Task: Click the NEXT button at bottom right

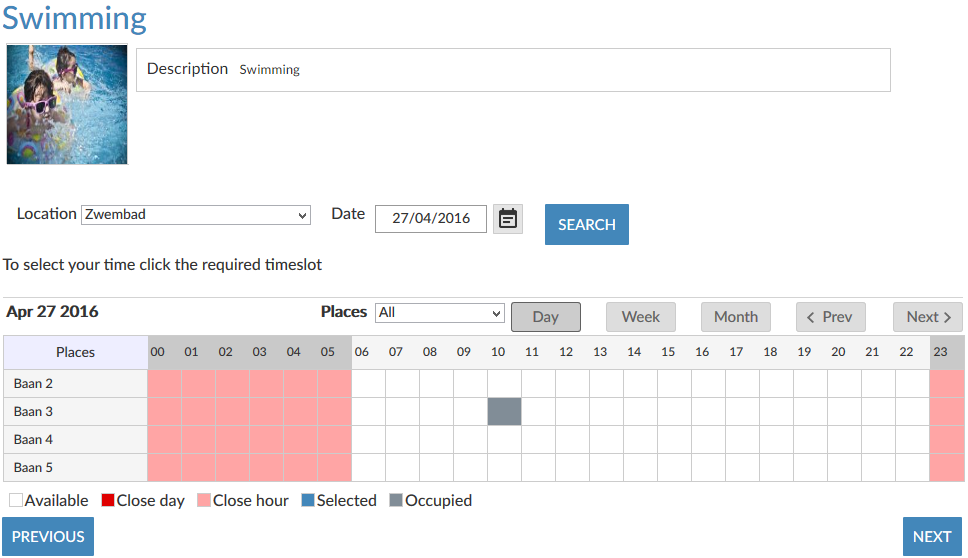Action: point(931,537)
